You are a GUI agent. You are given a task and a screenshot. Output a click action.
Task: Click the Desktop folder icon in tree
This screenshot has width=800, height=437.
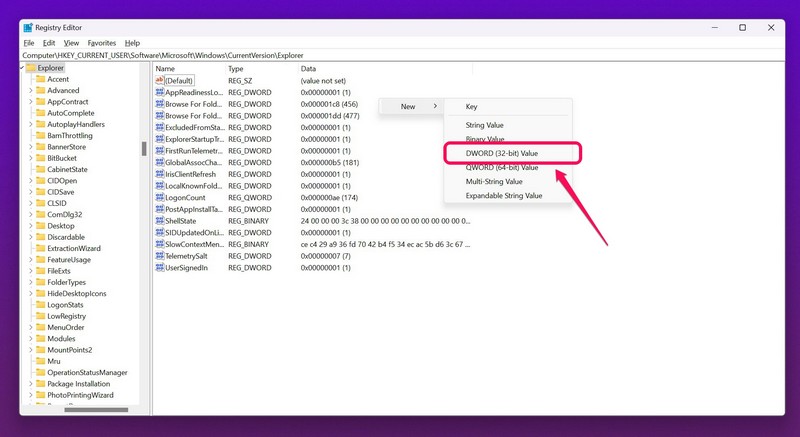[41, 226]
